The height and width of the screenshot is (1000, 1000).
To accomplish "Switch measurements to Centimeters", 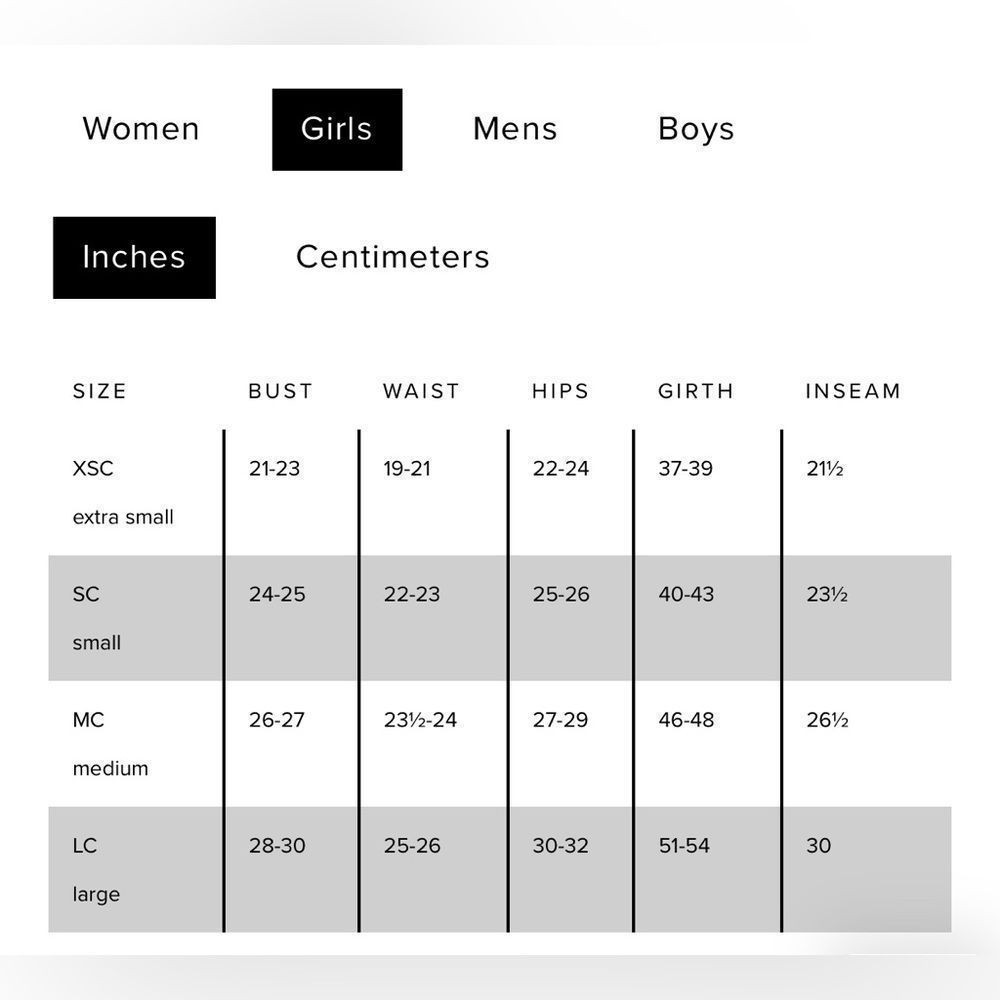I will (393, 257).
